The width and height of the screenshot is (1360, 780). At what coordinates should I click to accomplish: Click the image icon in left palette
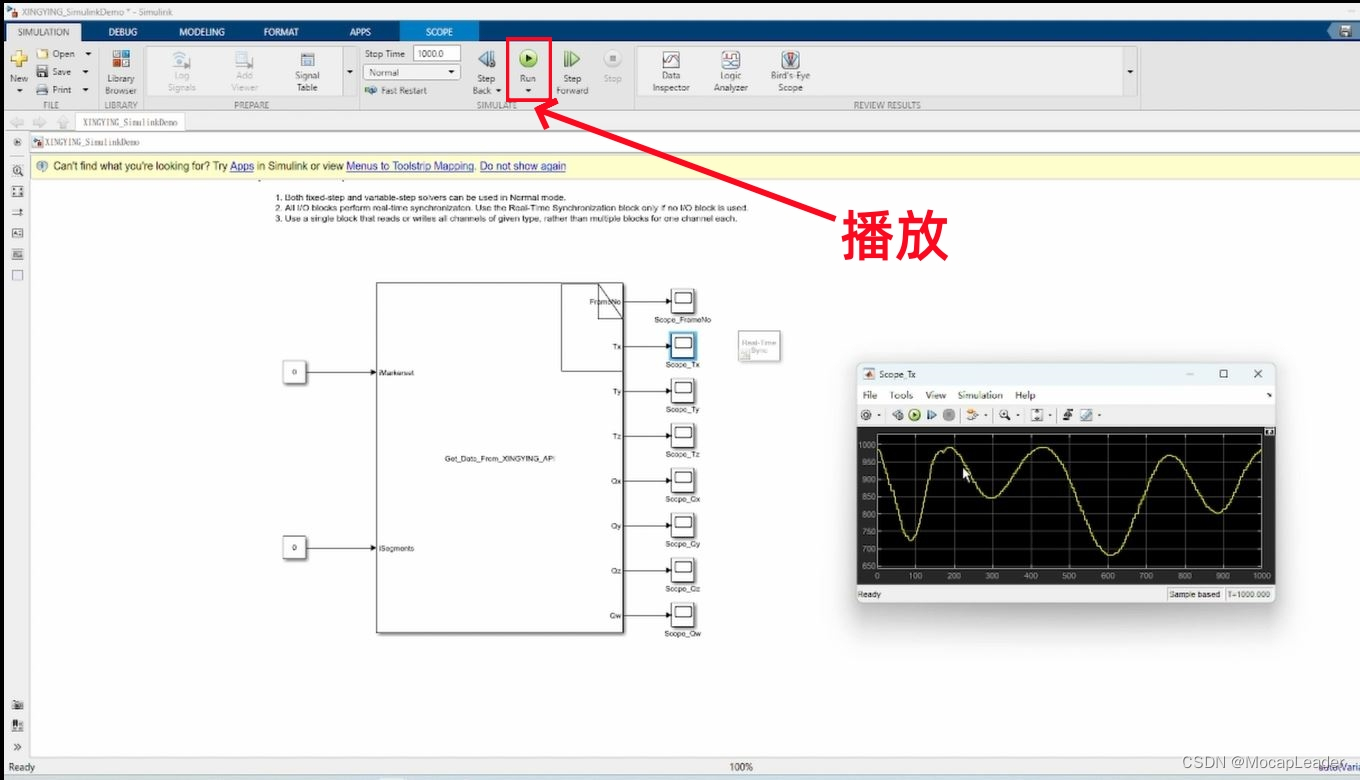click(x=17, y=254)
